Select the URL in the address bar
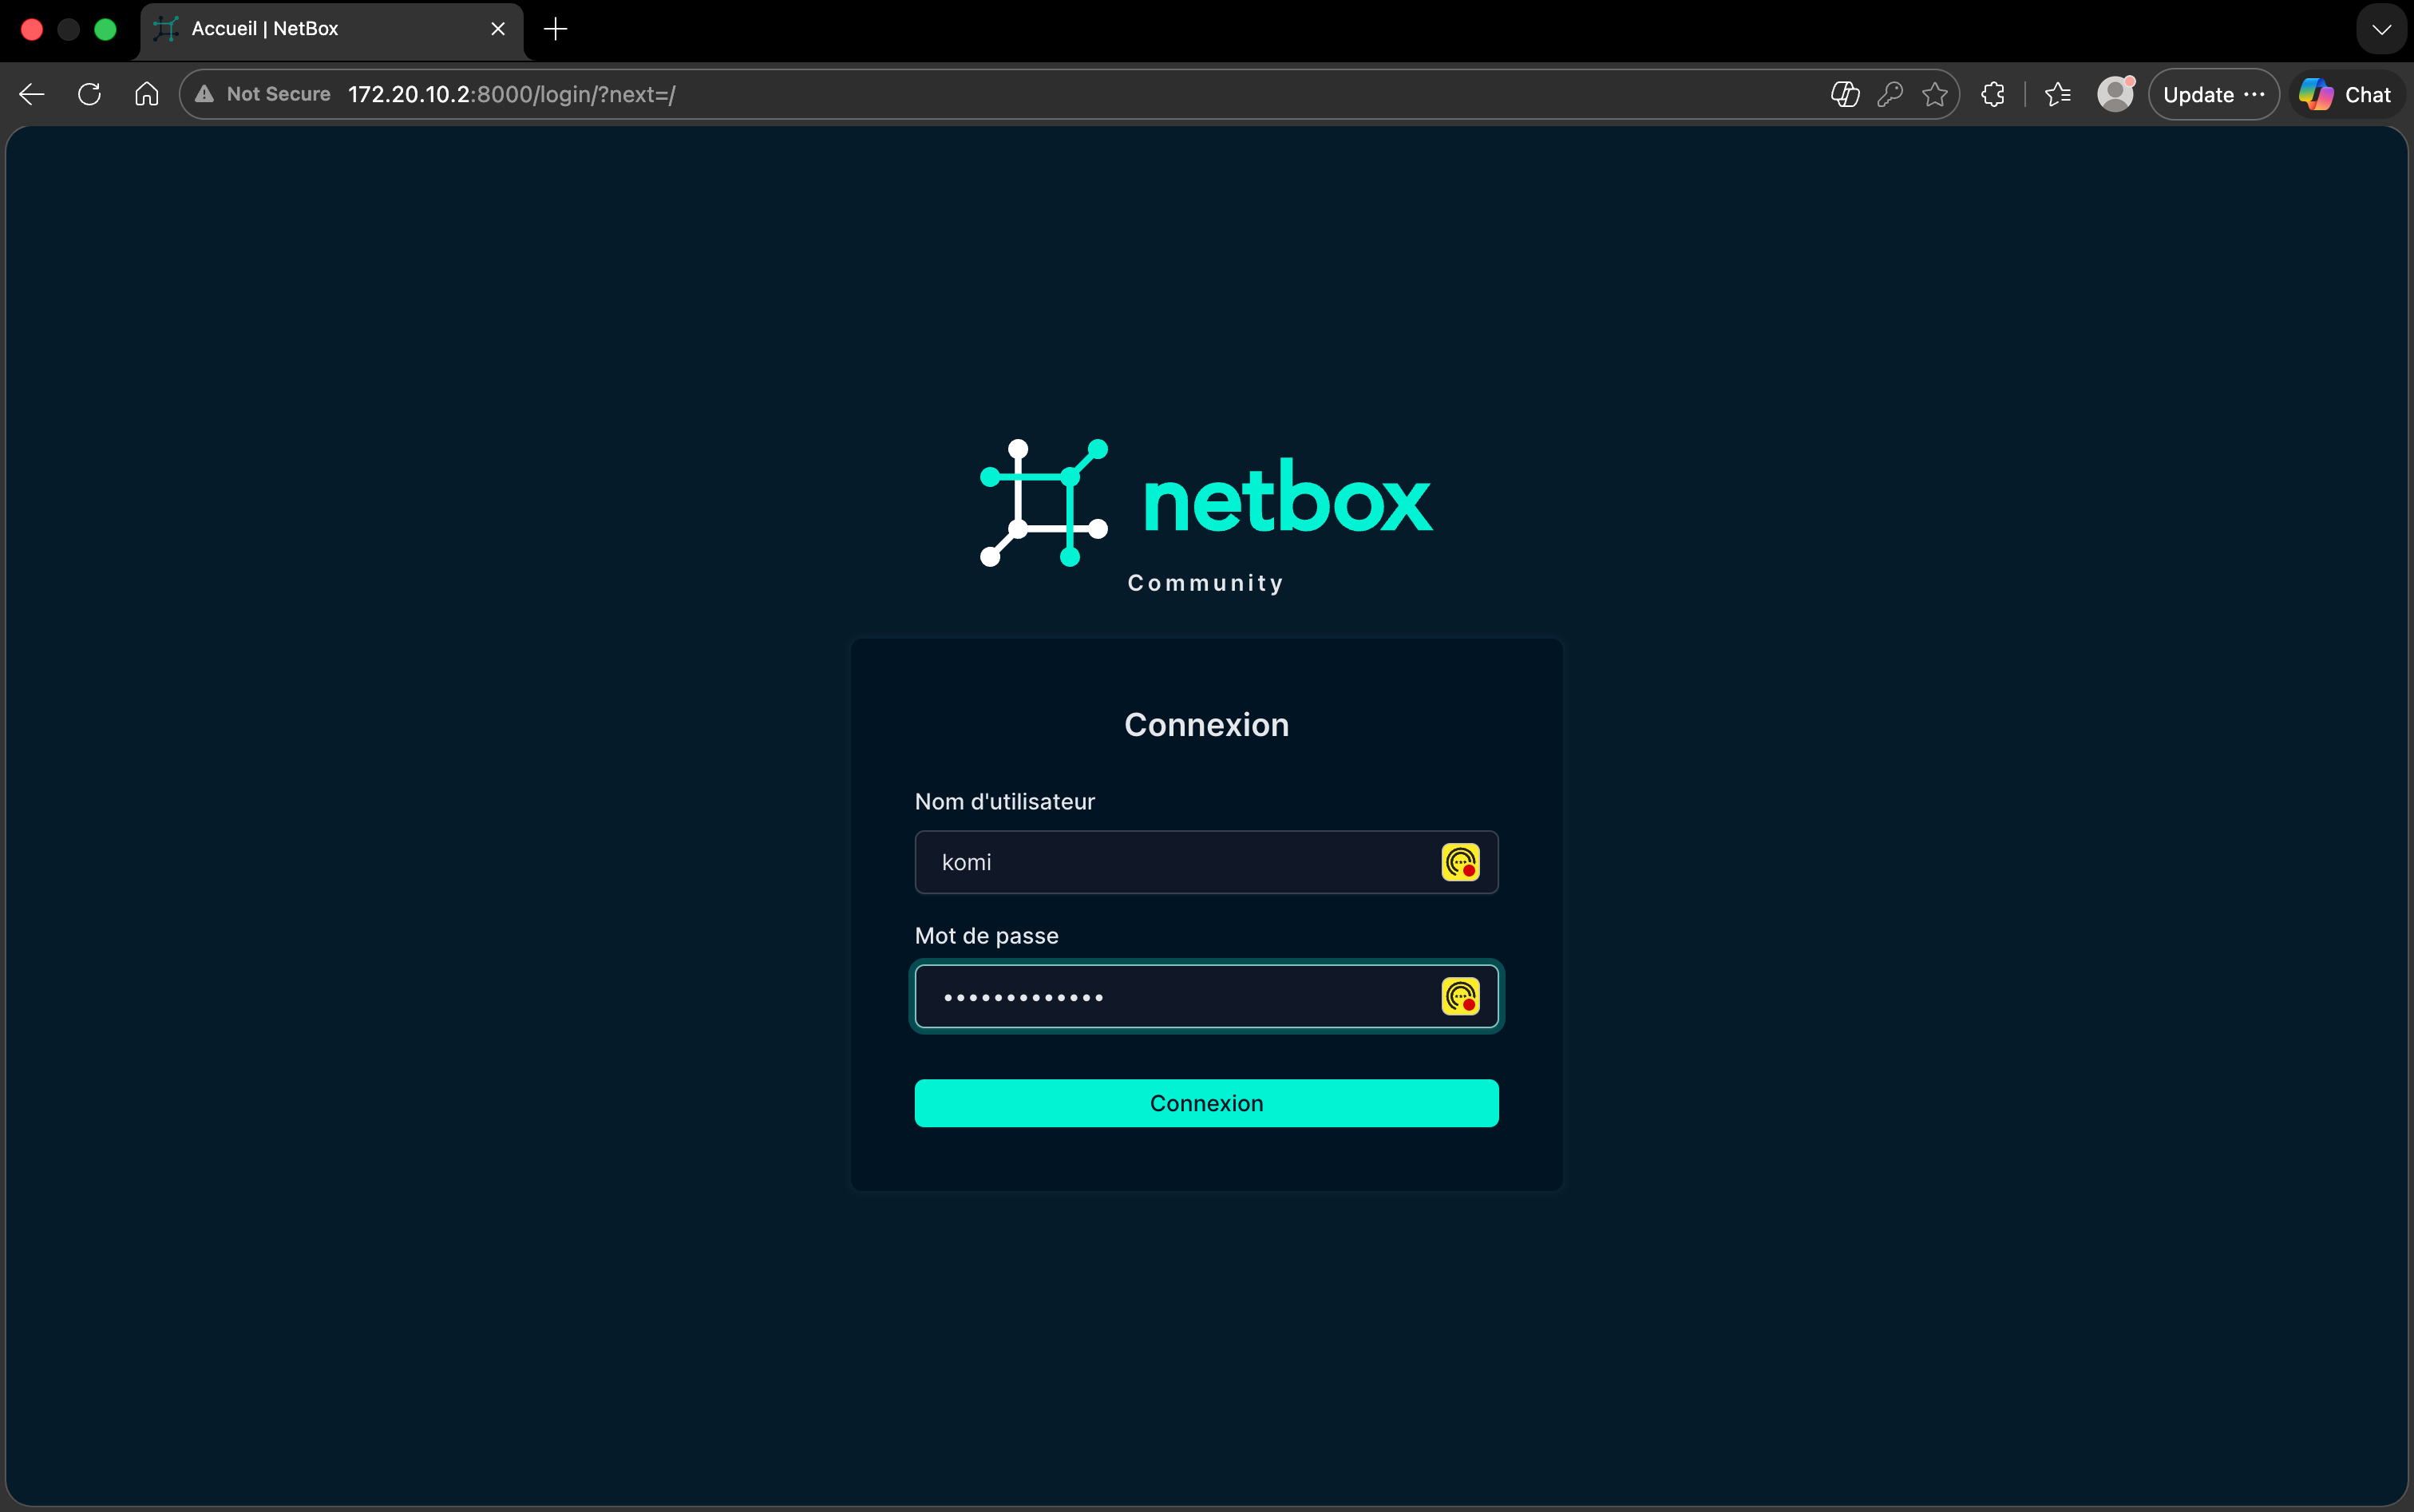The height and width of the screenshot is (1512, 2414). 511,94
